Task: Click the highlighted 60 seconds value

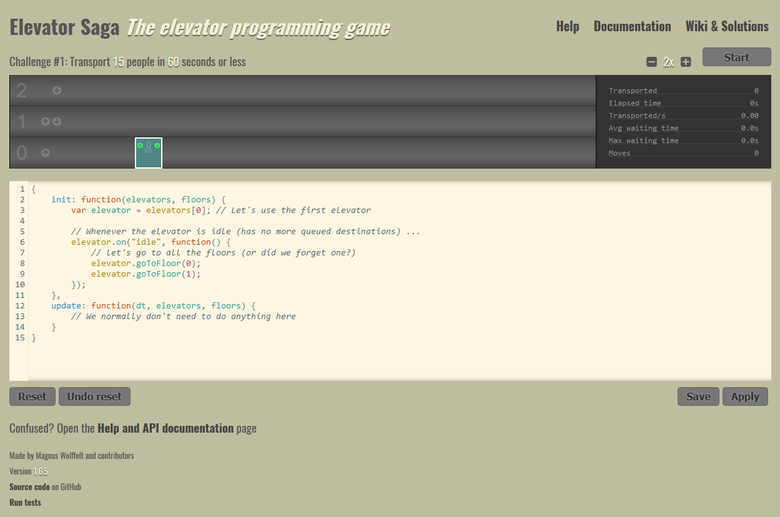Action: pyautogui.click(x=173, y=62)
